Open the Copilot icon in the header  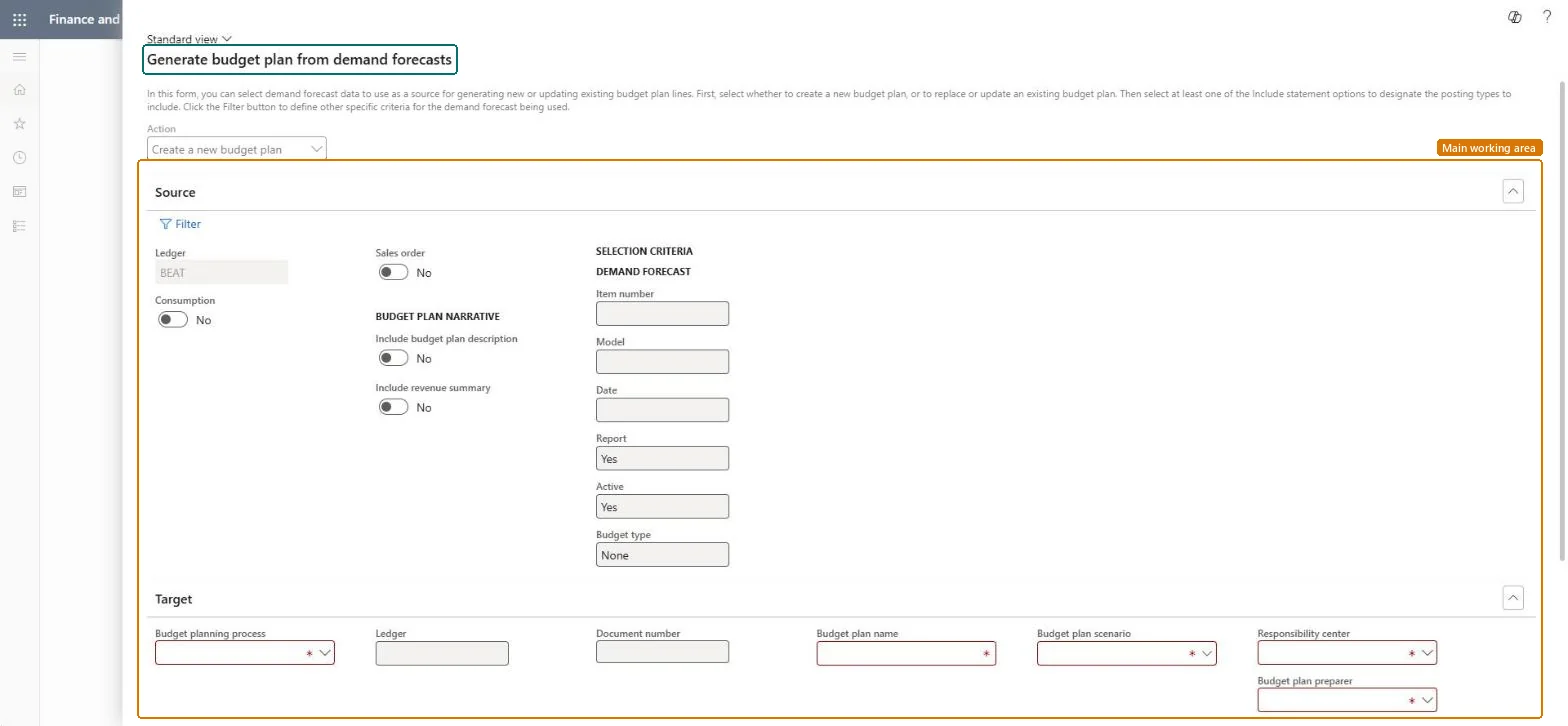point(1515,17)
